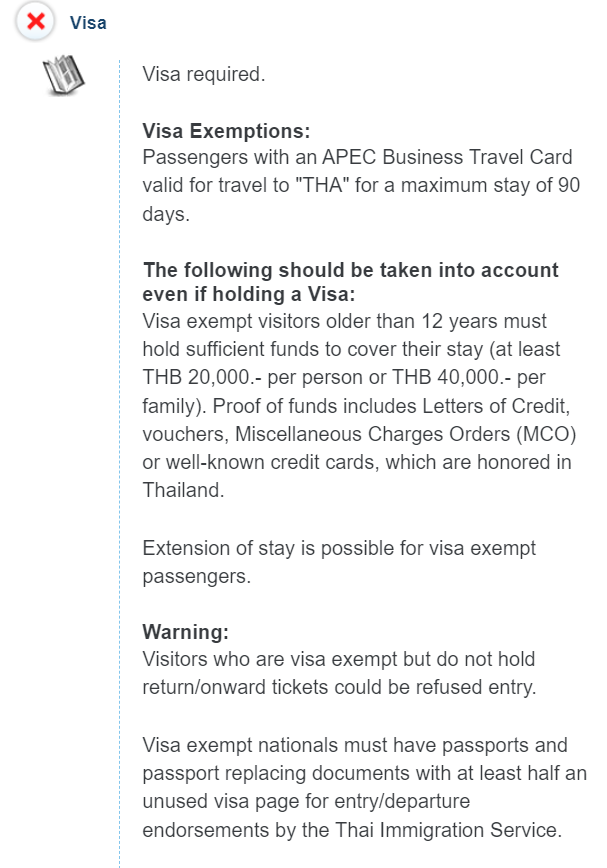This screenshot has width=607, height=868.
Task: Click the passport booklet icon
Action: (x=64, y=75)
